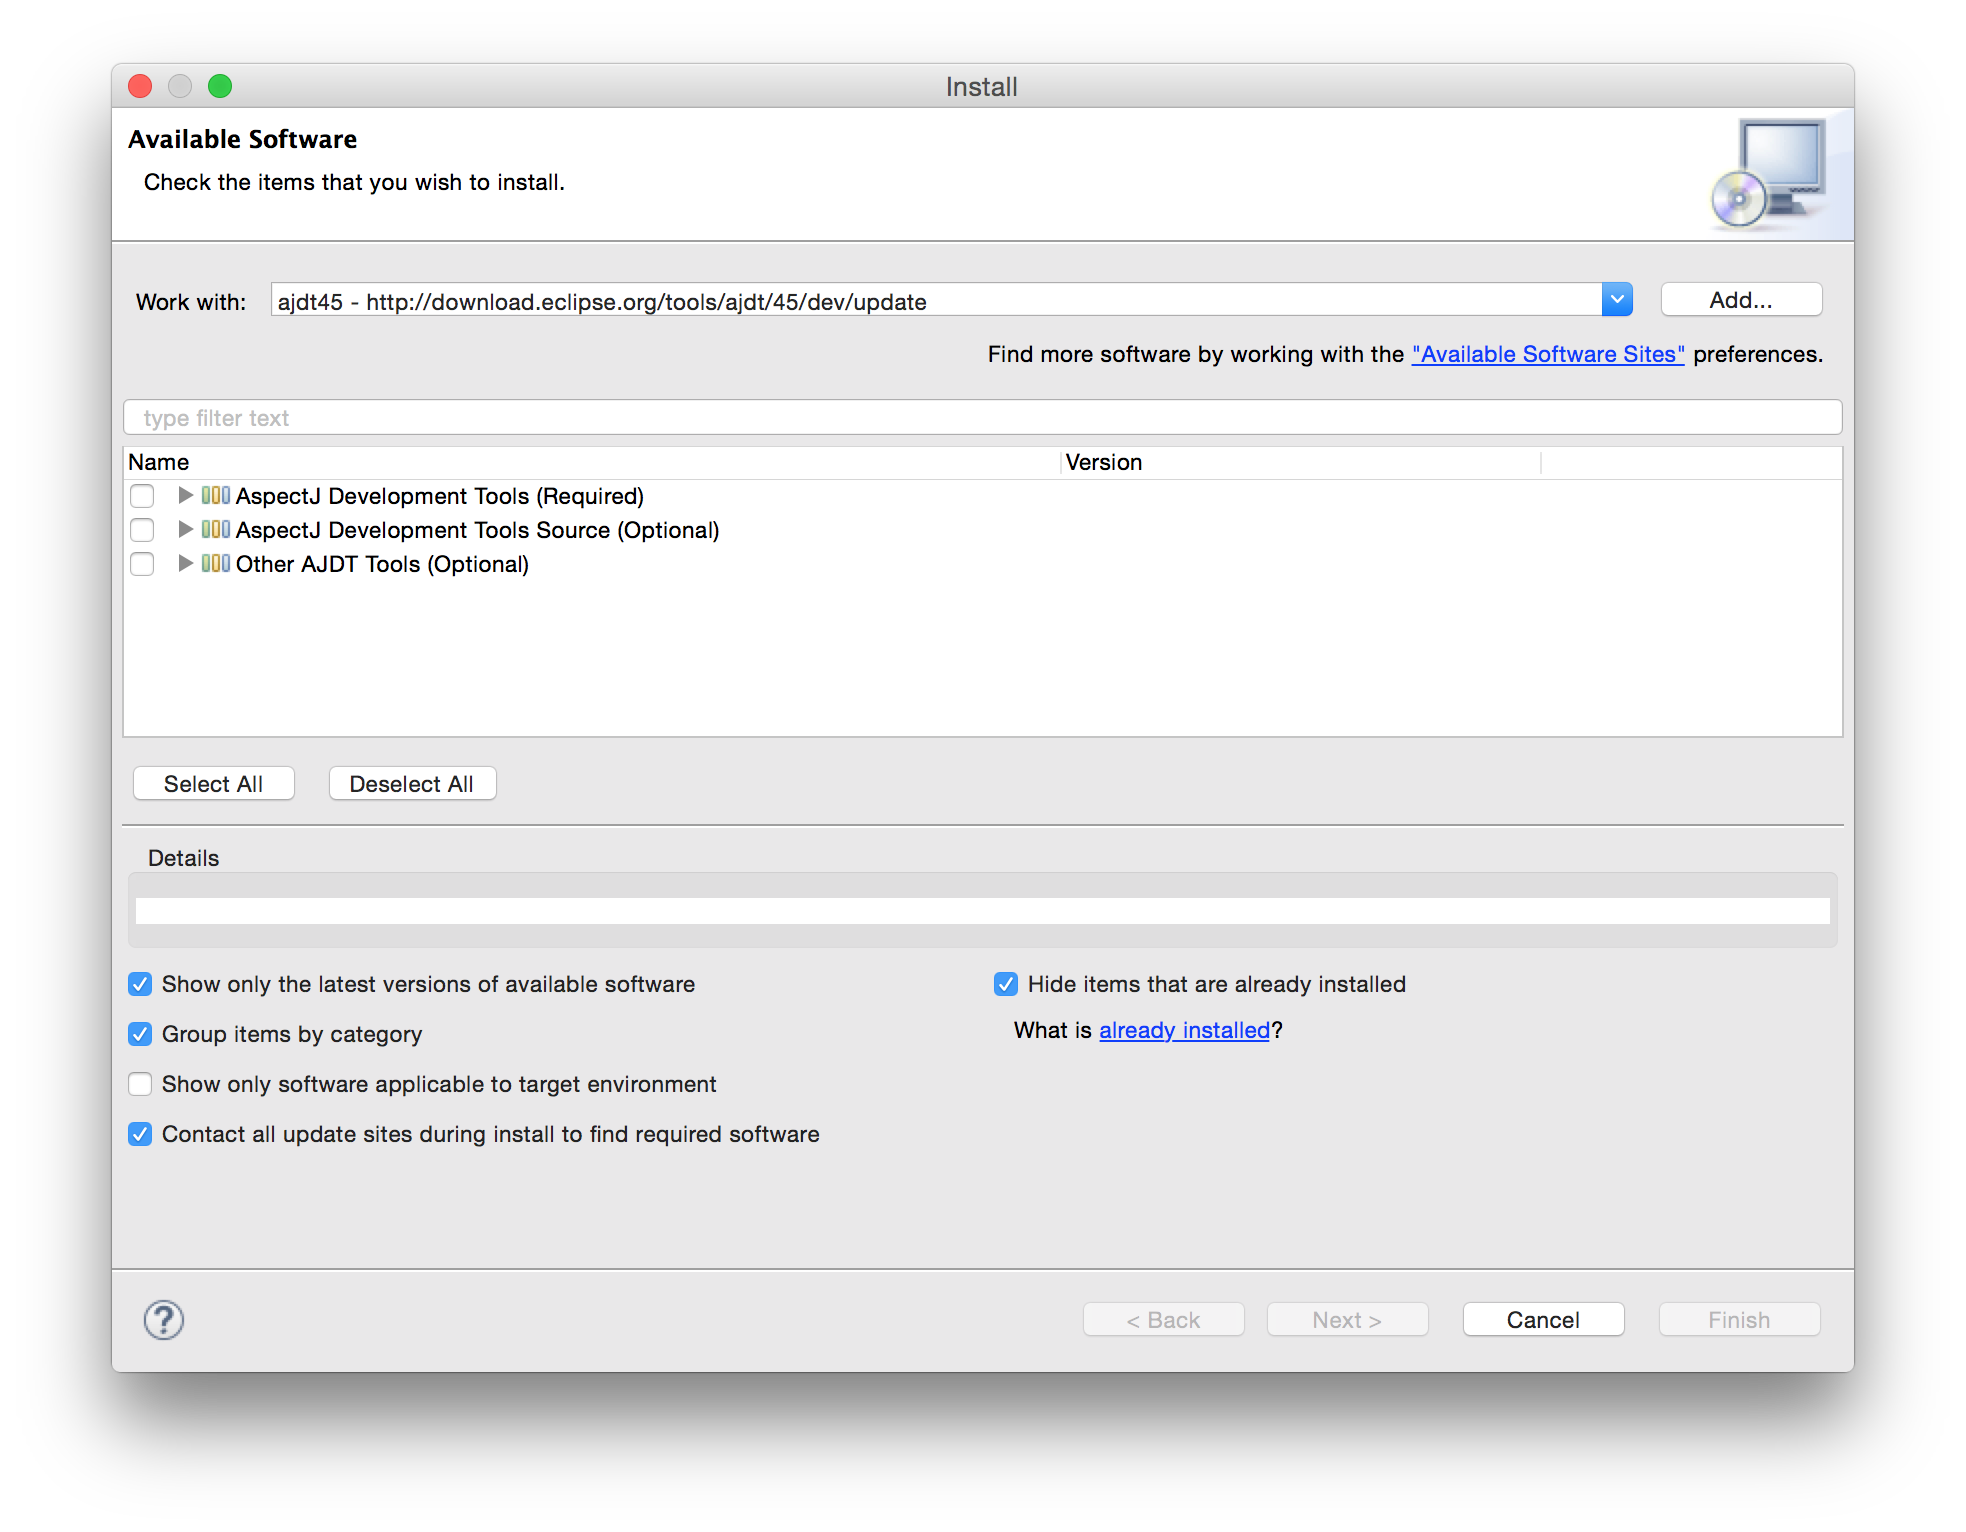Expand the Other AJDT Tools node
This screenshot has width=1966, height=1532.
point(185,564)
